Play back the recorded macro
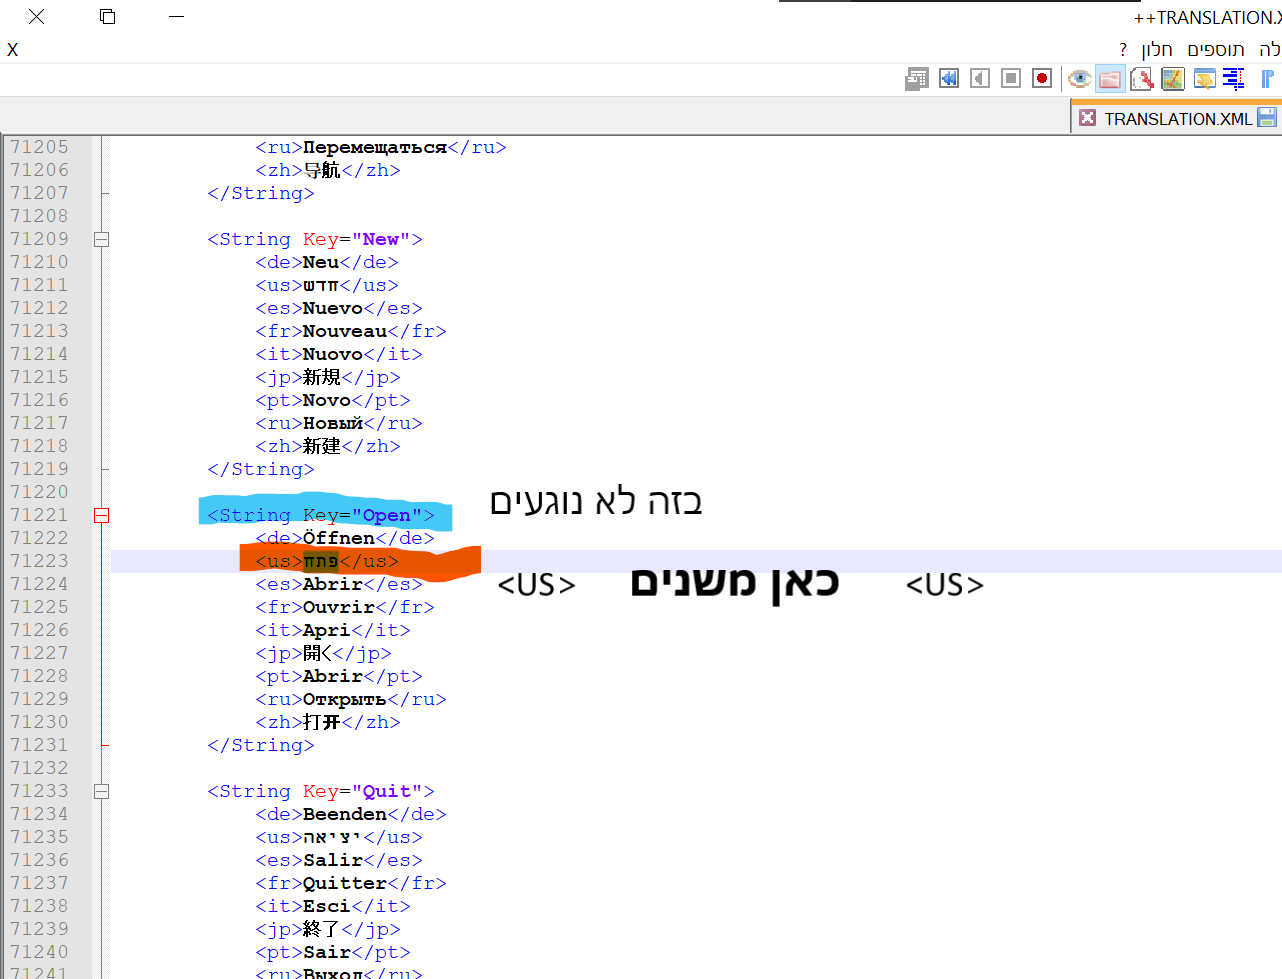This screenshot has height=979, width=1282. [x=980, y=79]
